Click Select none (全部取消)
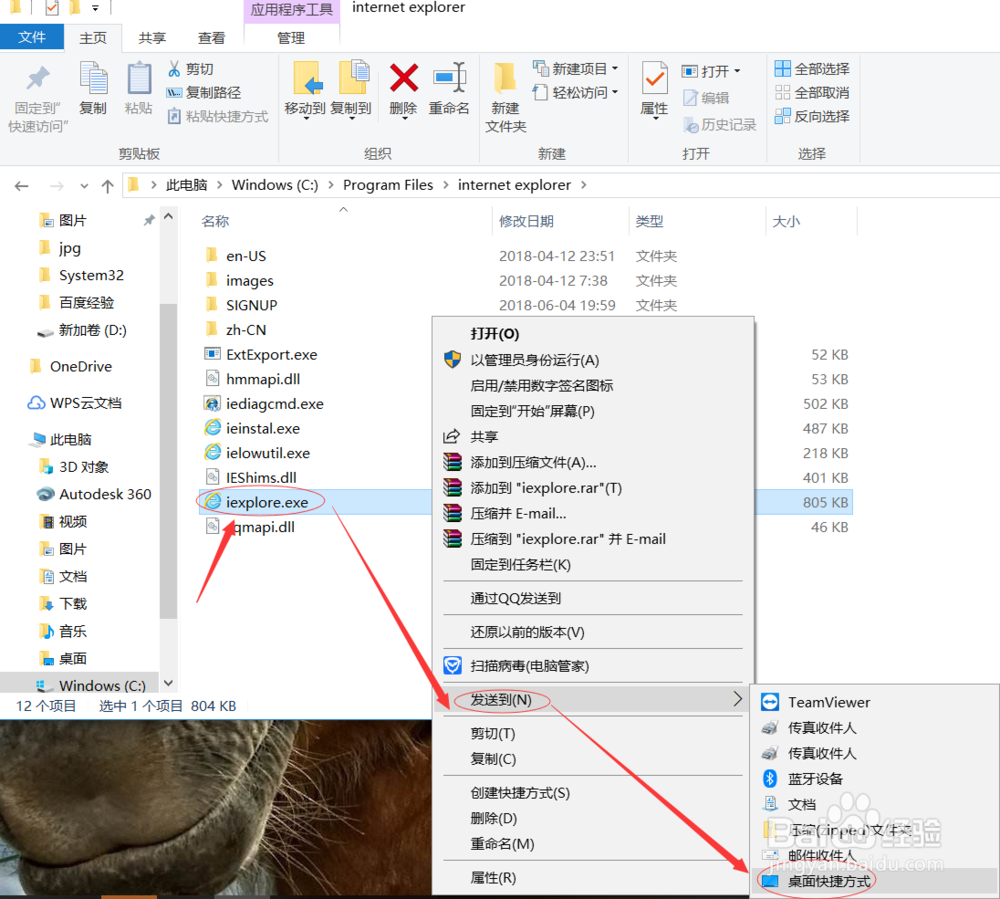1000x899 pixels. click(812, 92)
